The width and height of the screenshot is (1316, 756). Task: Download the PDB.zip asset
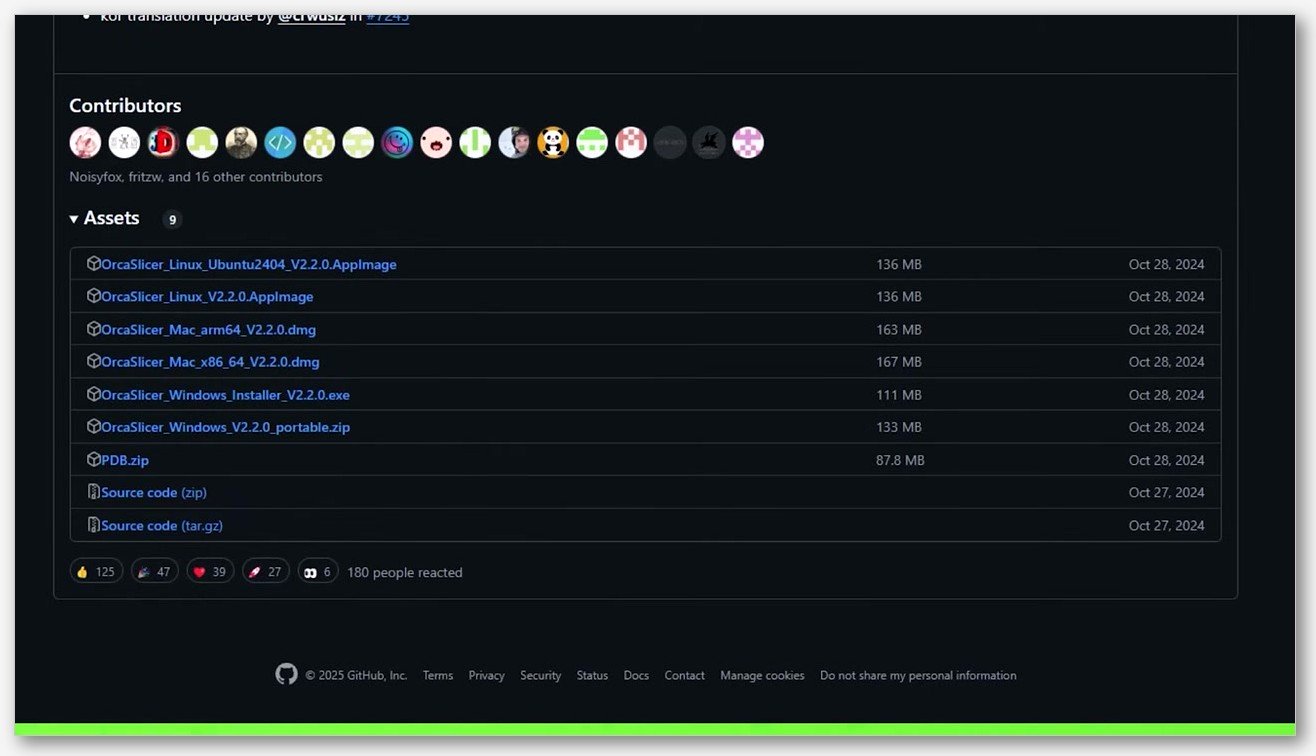tap(125, 460)
